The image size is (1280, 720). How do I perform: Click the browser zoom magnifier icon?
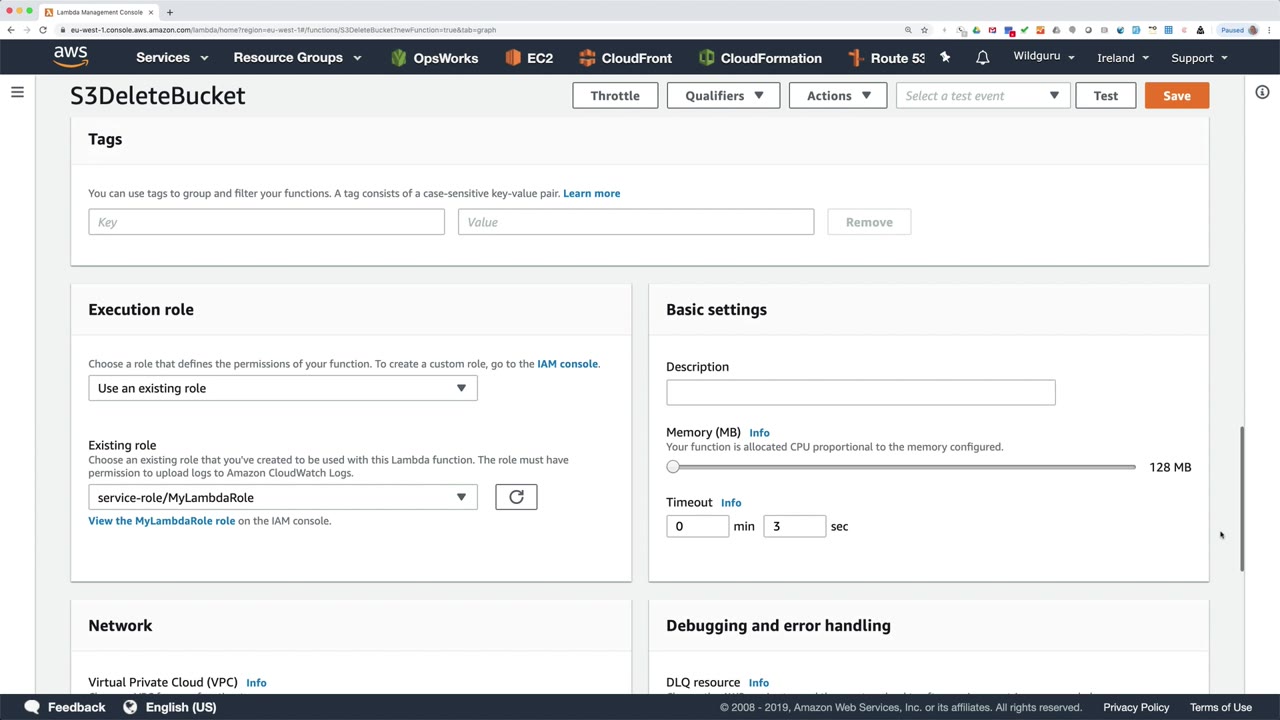tap(908, 30)
